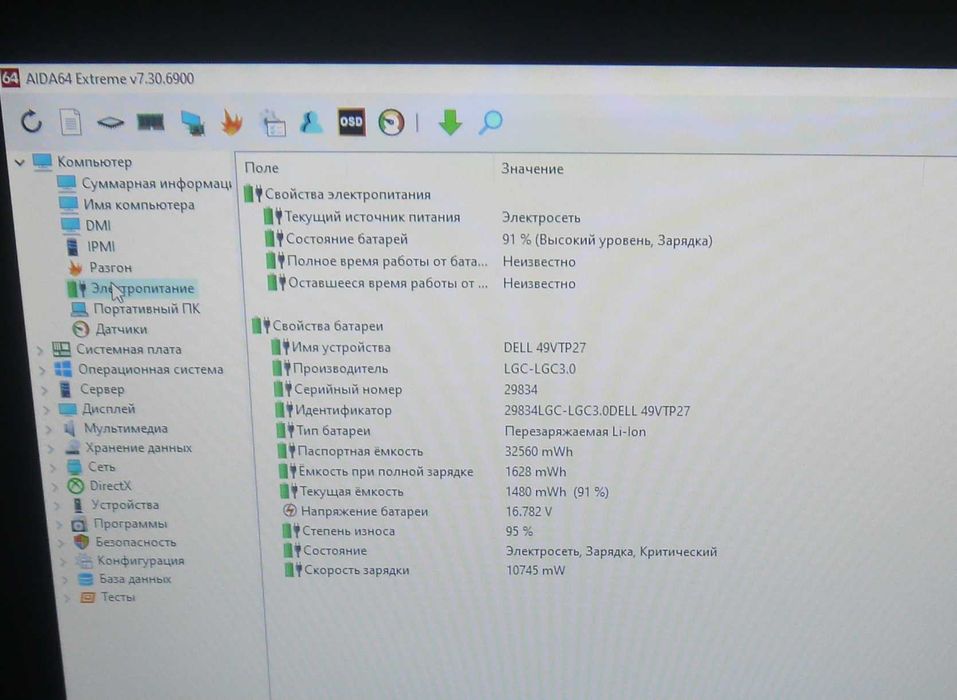Open the DMI tree item
The height and width of the screenshot is (700, 957).
coord(86,225)
